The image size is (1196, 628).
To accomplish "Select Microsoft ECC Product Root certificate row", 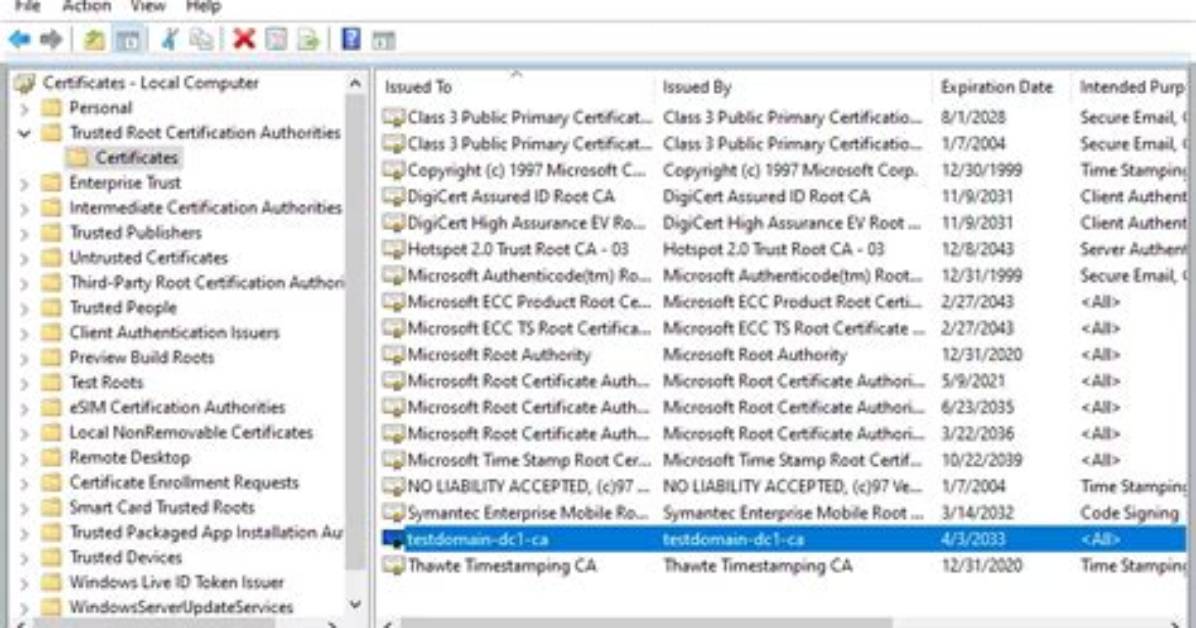I will 783,301.
